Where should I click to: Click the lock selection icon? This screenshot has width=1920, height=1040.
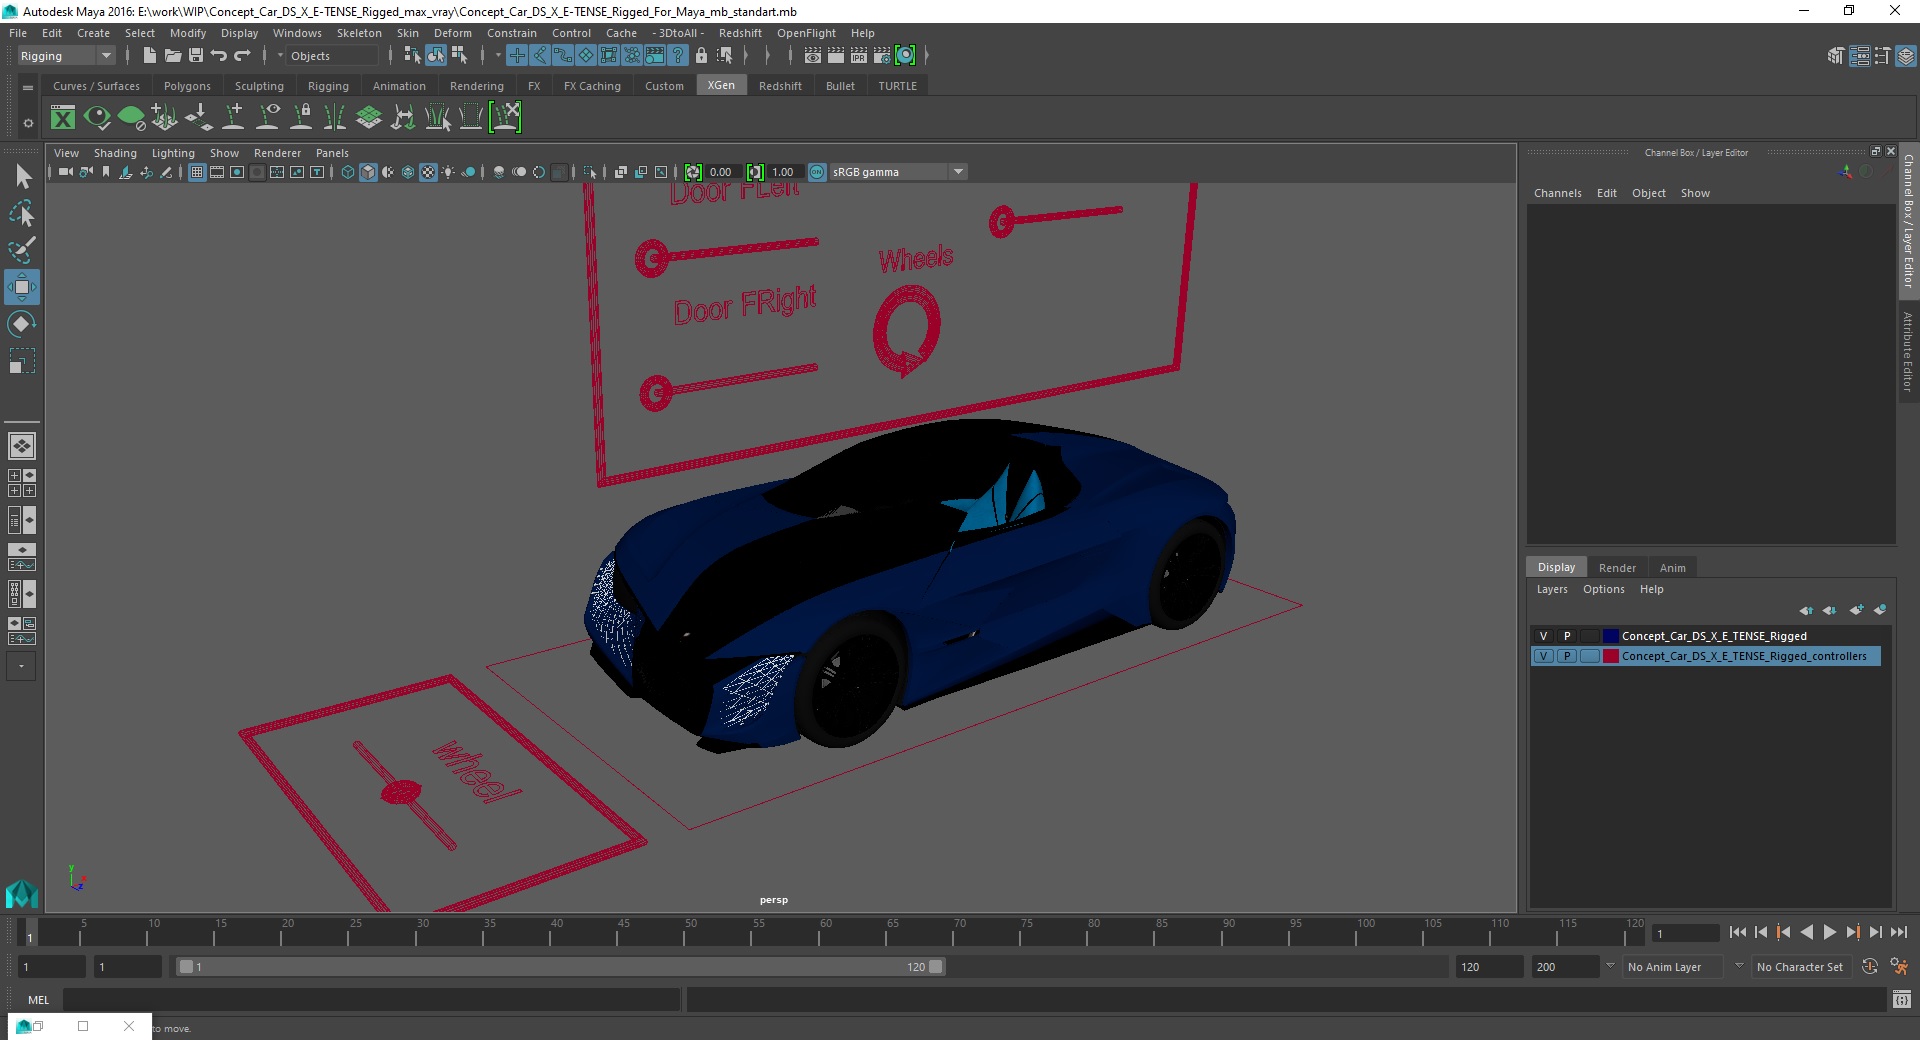701,56
